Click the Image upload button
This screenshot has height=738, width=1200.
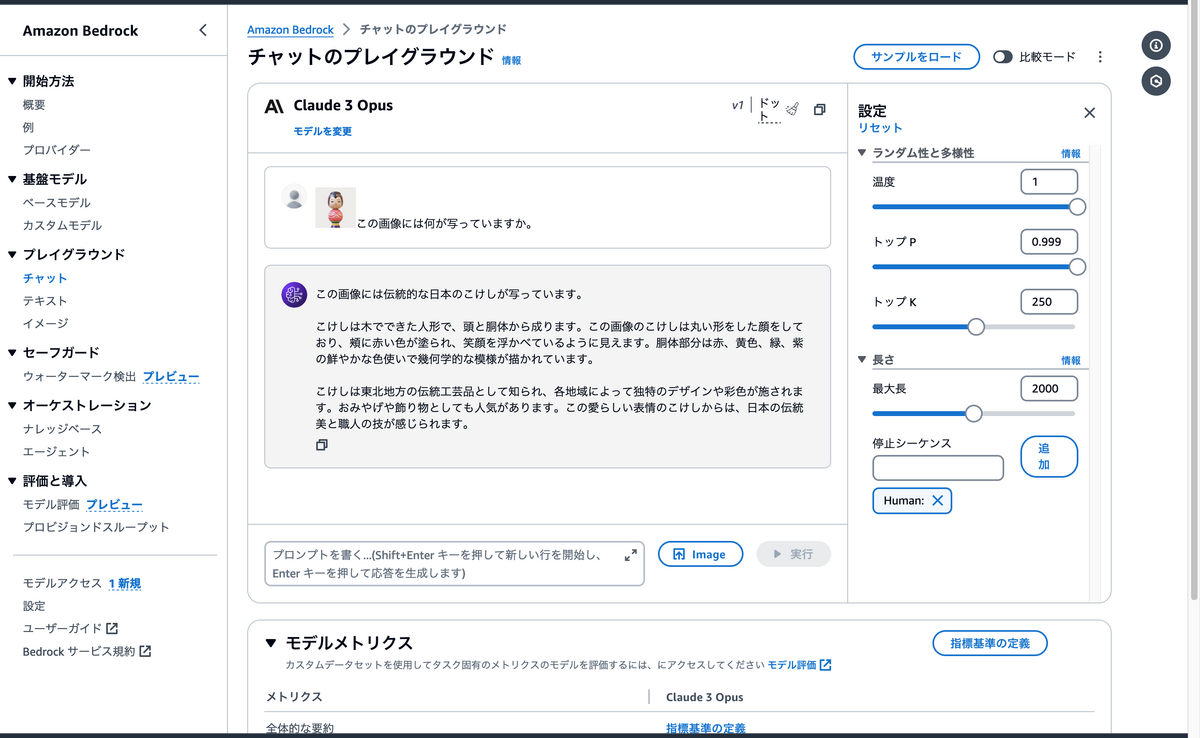point(700,554)
